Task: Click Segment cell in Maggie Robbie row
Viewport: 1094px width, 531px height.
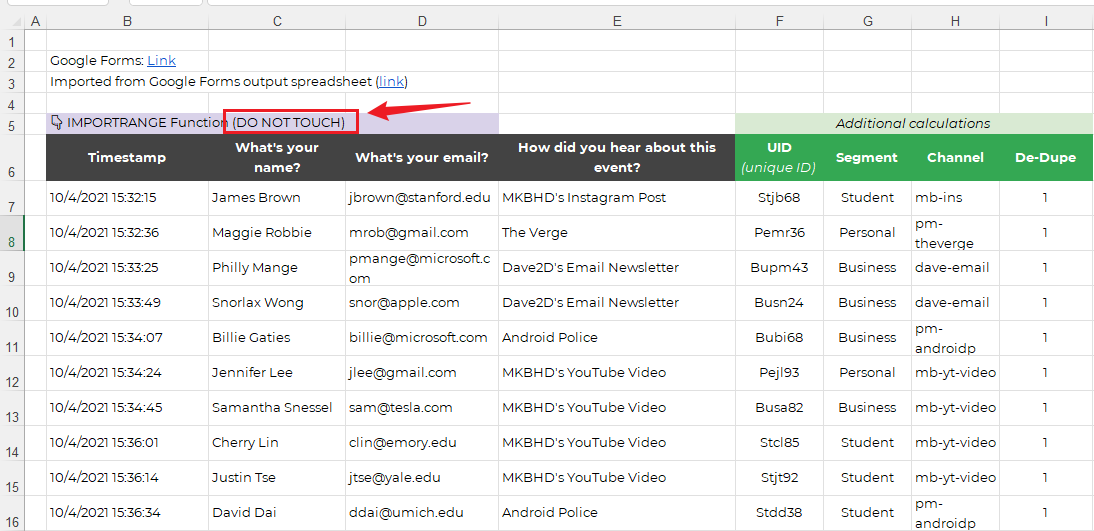Action: coord(867,233)
